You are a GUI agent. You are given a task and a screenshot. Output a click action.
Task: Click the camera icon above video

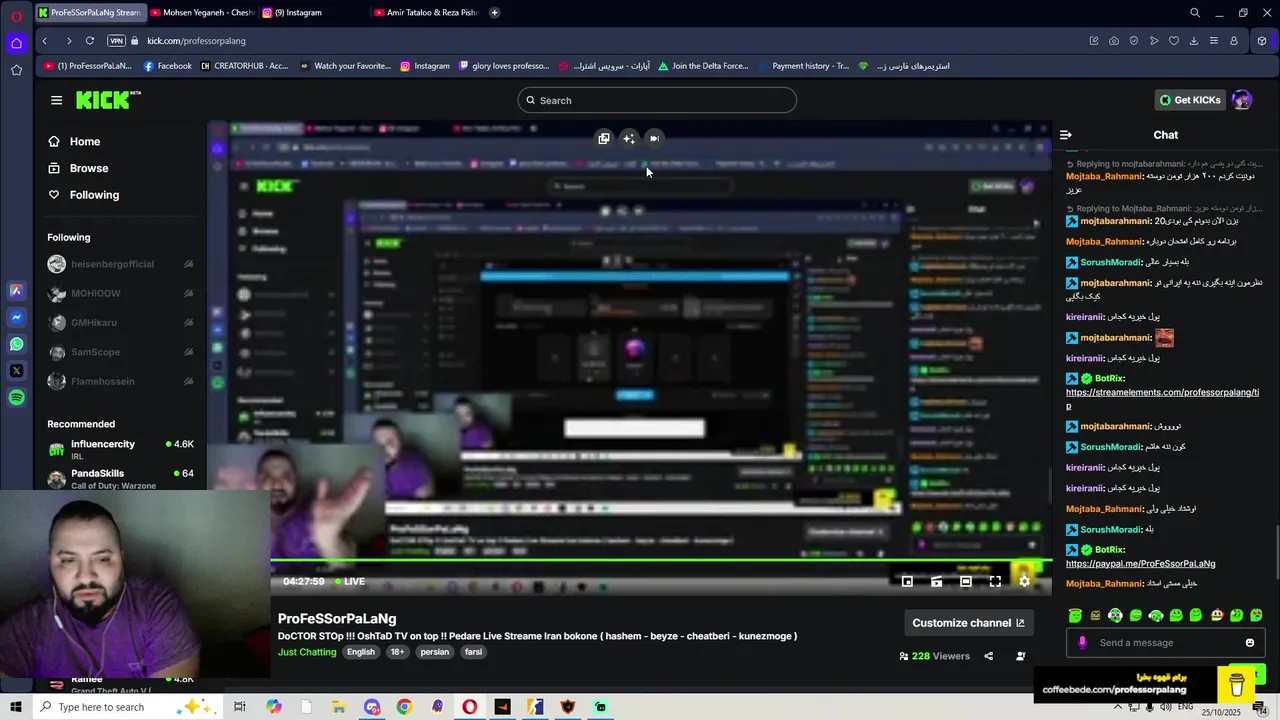654,139
